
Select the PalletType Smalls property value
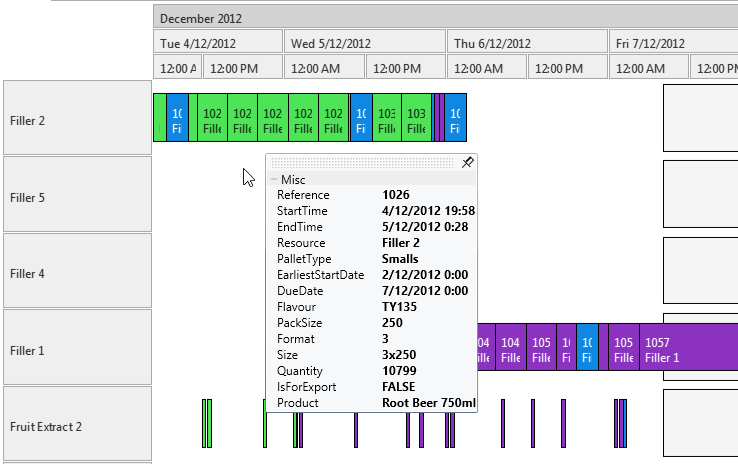pyautogui.click(x=400, y=259)
